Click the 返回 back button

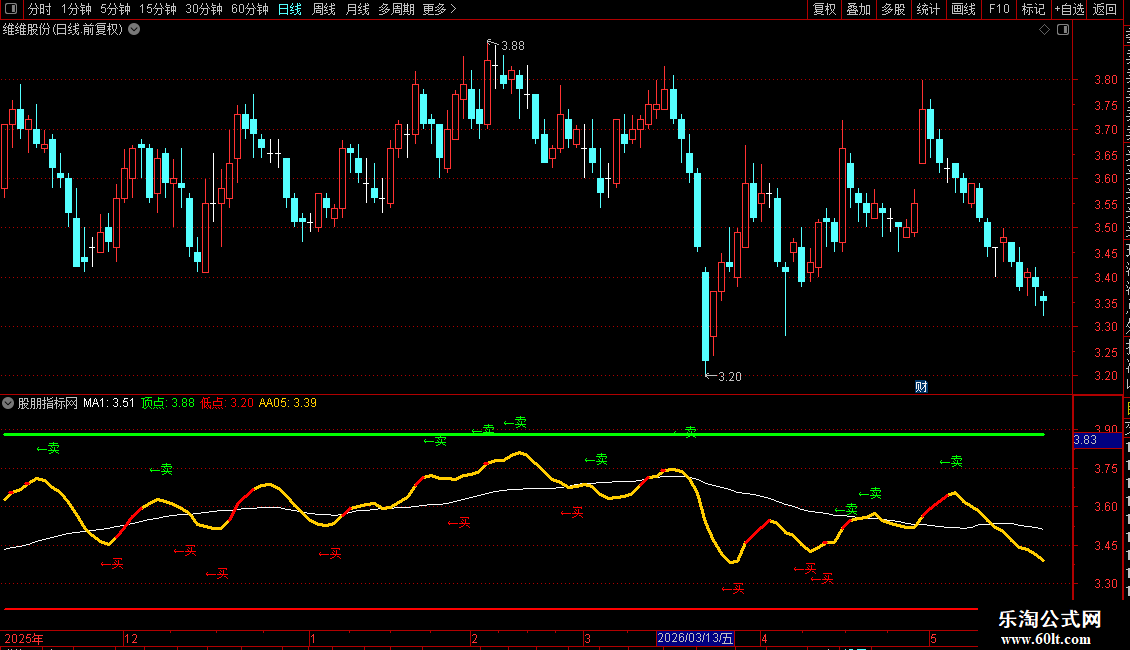point(1104,9)
